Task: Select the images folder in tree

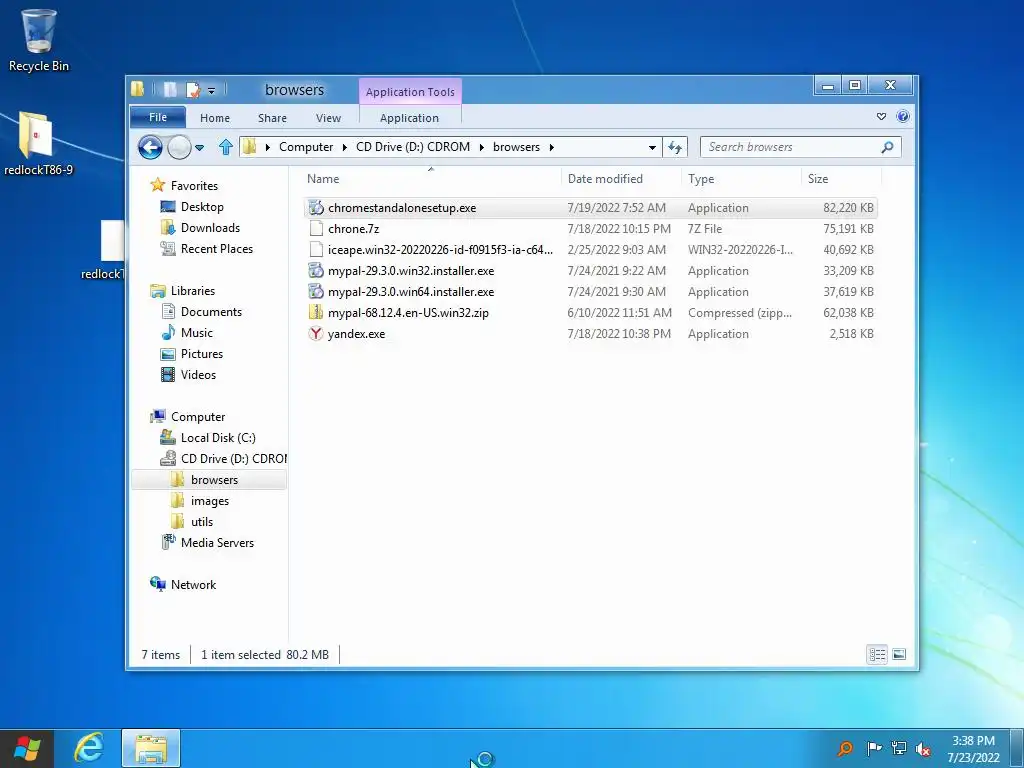Action: click(x=210, y=500)
